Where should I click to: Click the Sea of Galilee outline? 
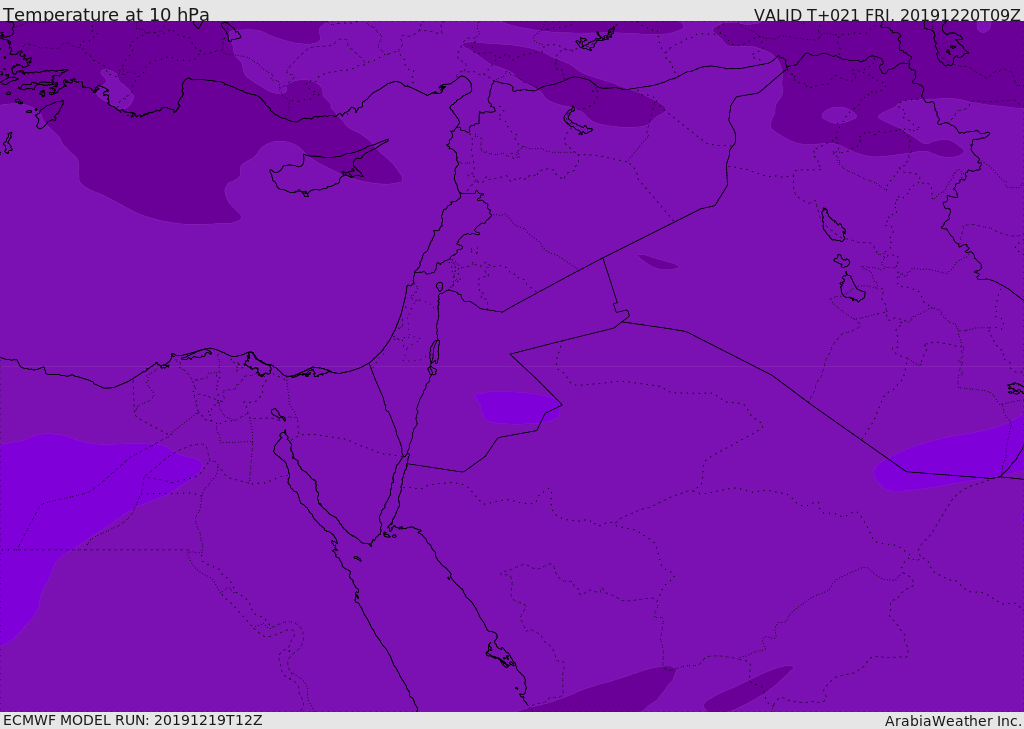(x=440, y=287)
